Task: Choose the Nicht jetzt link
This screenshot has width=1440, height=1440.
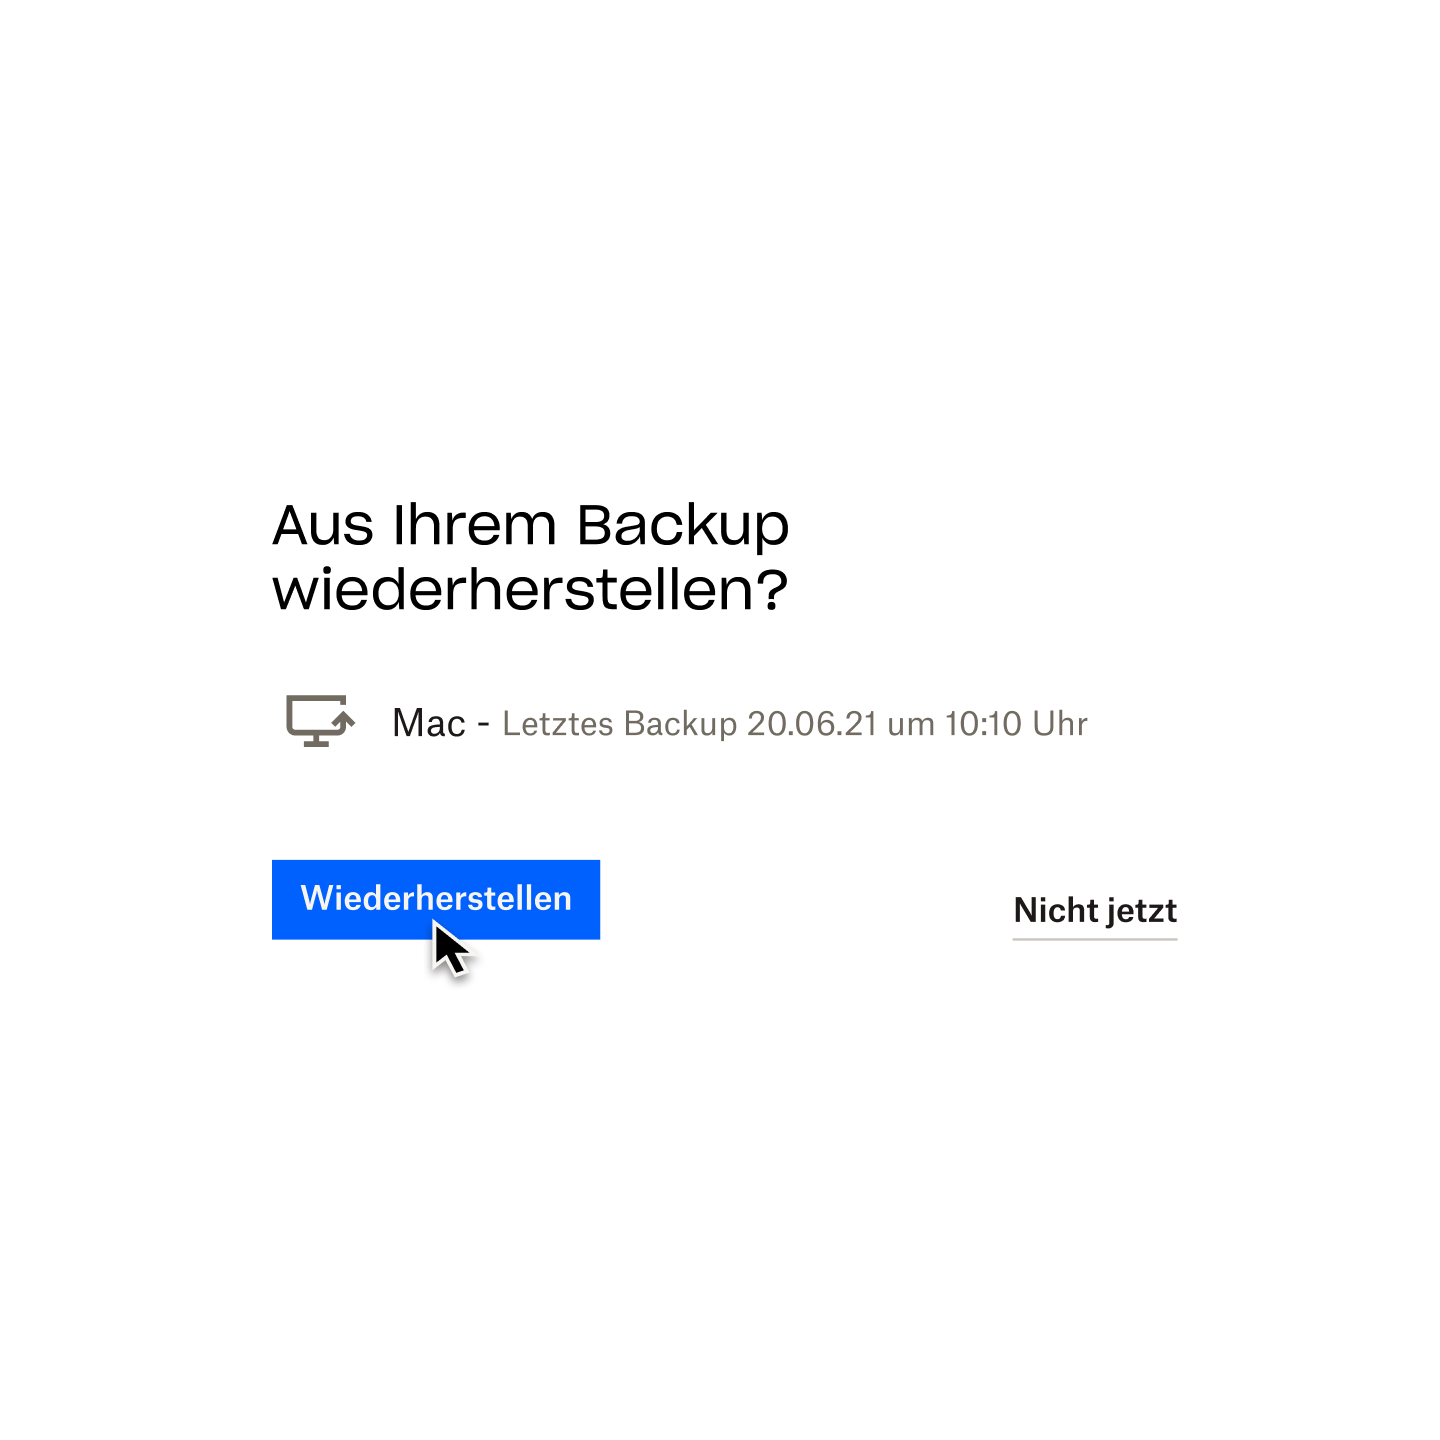Action: tap(1095, 911)
